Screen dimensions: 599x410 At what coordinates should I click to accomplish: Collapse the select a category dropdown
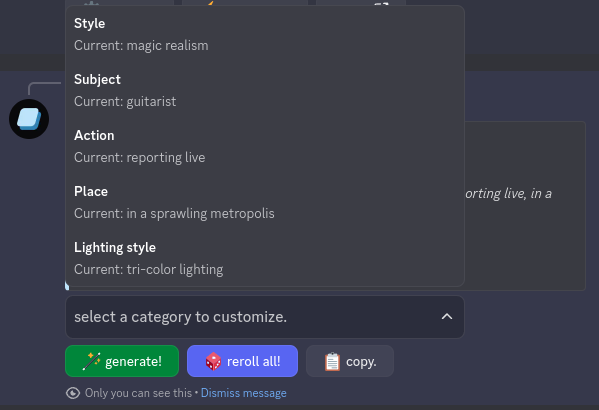(x=265, y=317)
